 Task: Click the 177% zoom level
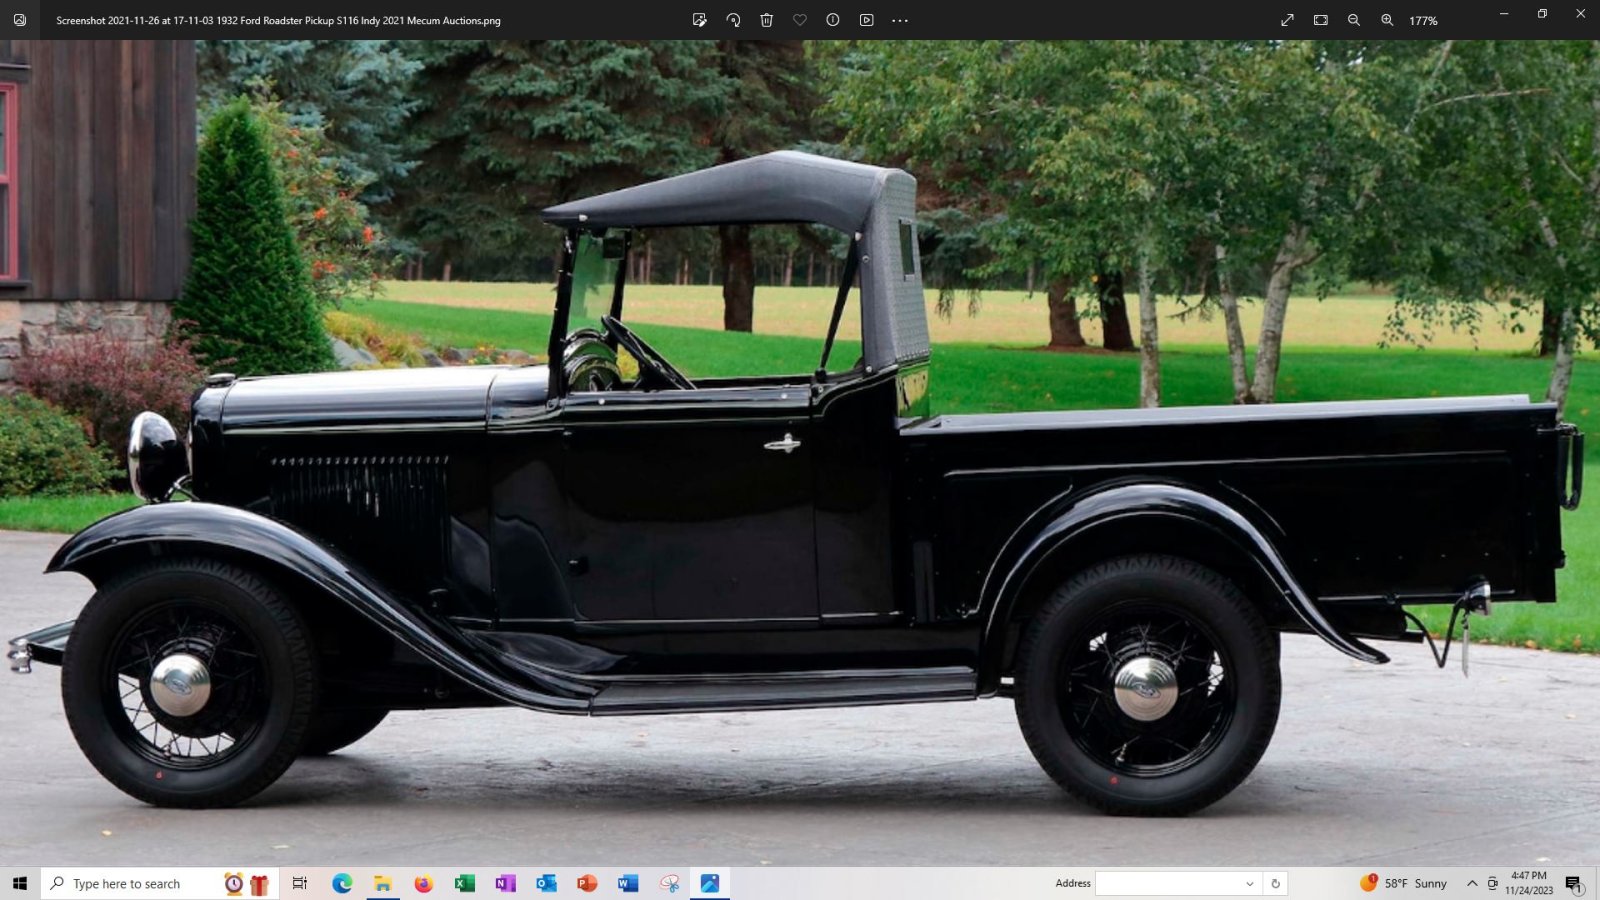pyautogui.click(x=1423, y=21)
